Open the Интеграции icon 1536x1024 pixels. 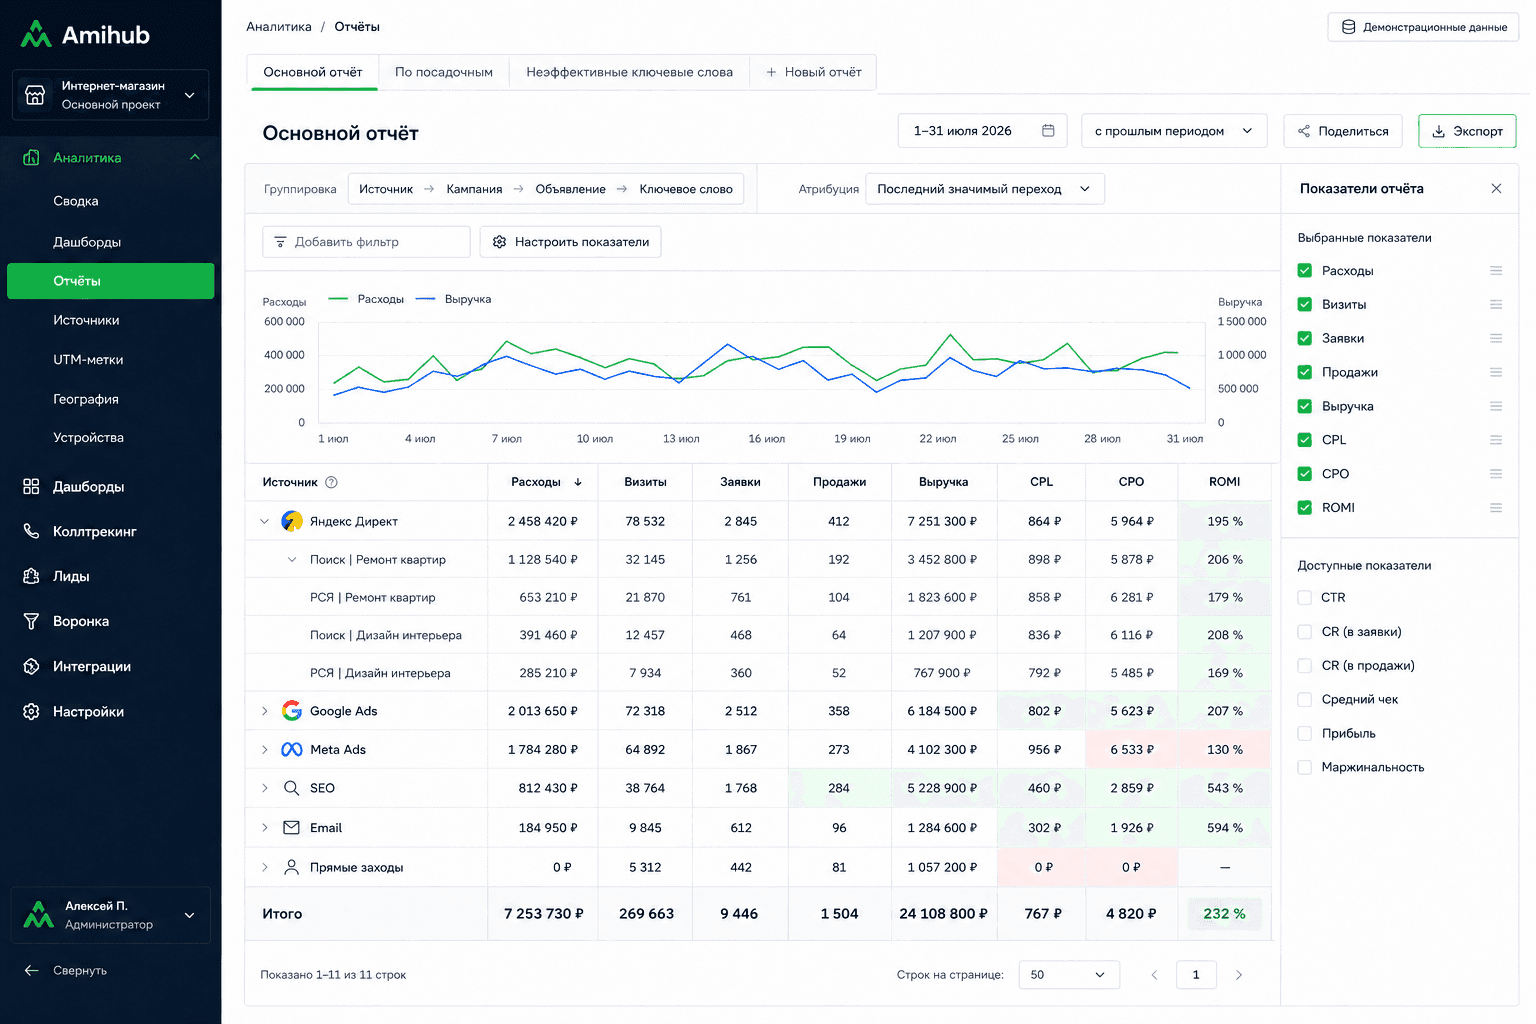pyautogui.click(x=31, y=666)
